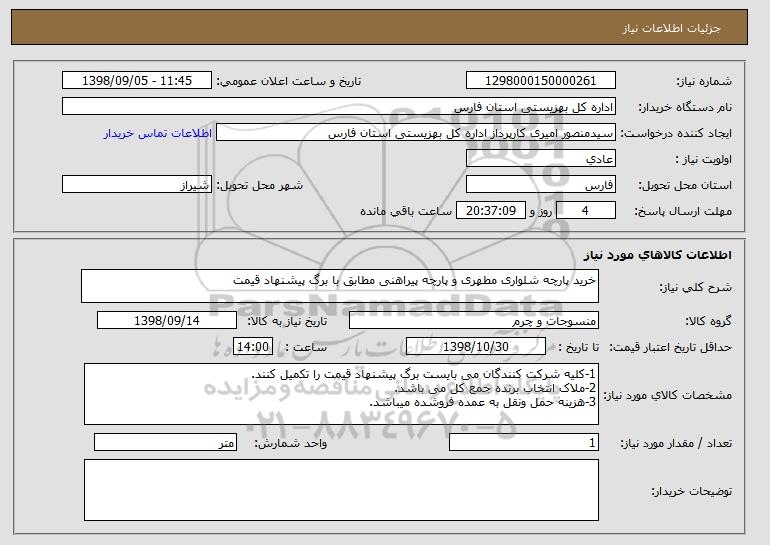Click the label 'حداقل تاریخ اعتبار قیمت:'
This screenshot has width=770, height=545.
(x=671, y=348)
